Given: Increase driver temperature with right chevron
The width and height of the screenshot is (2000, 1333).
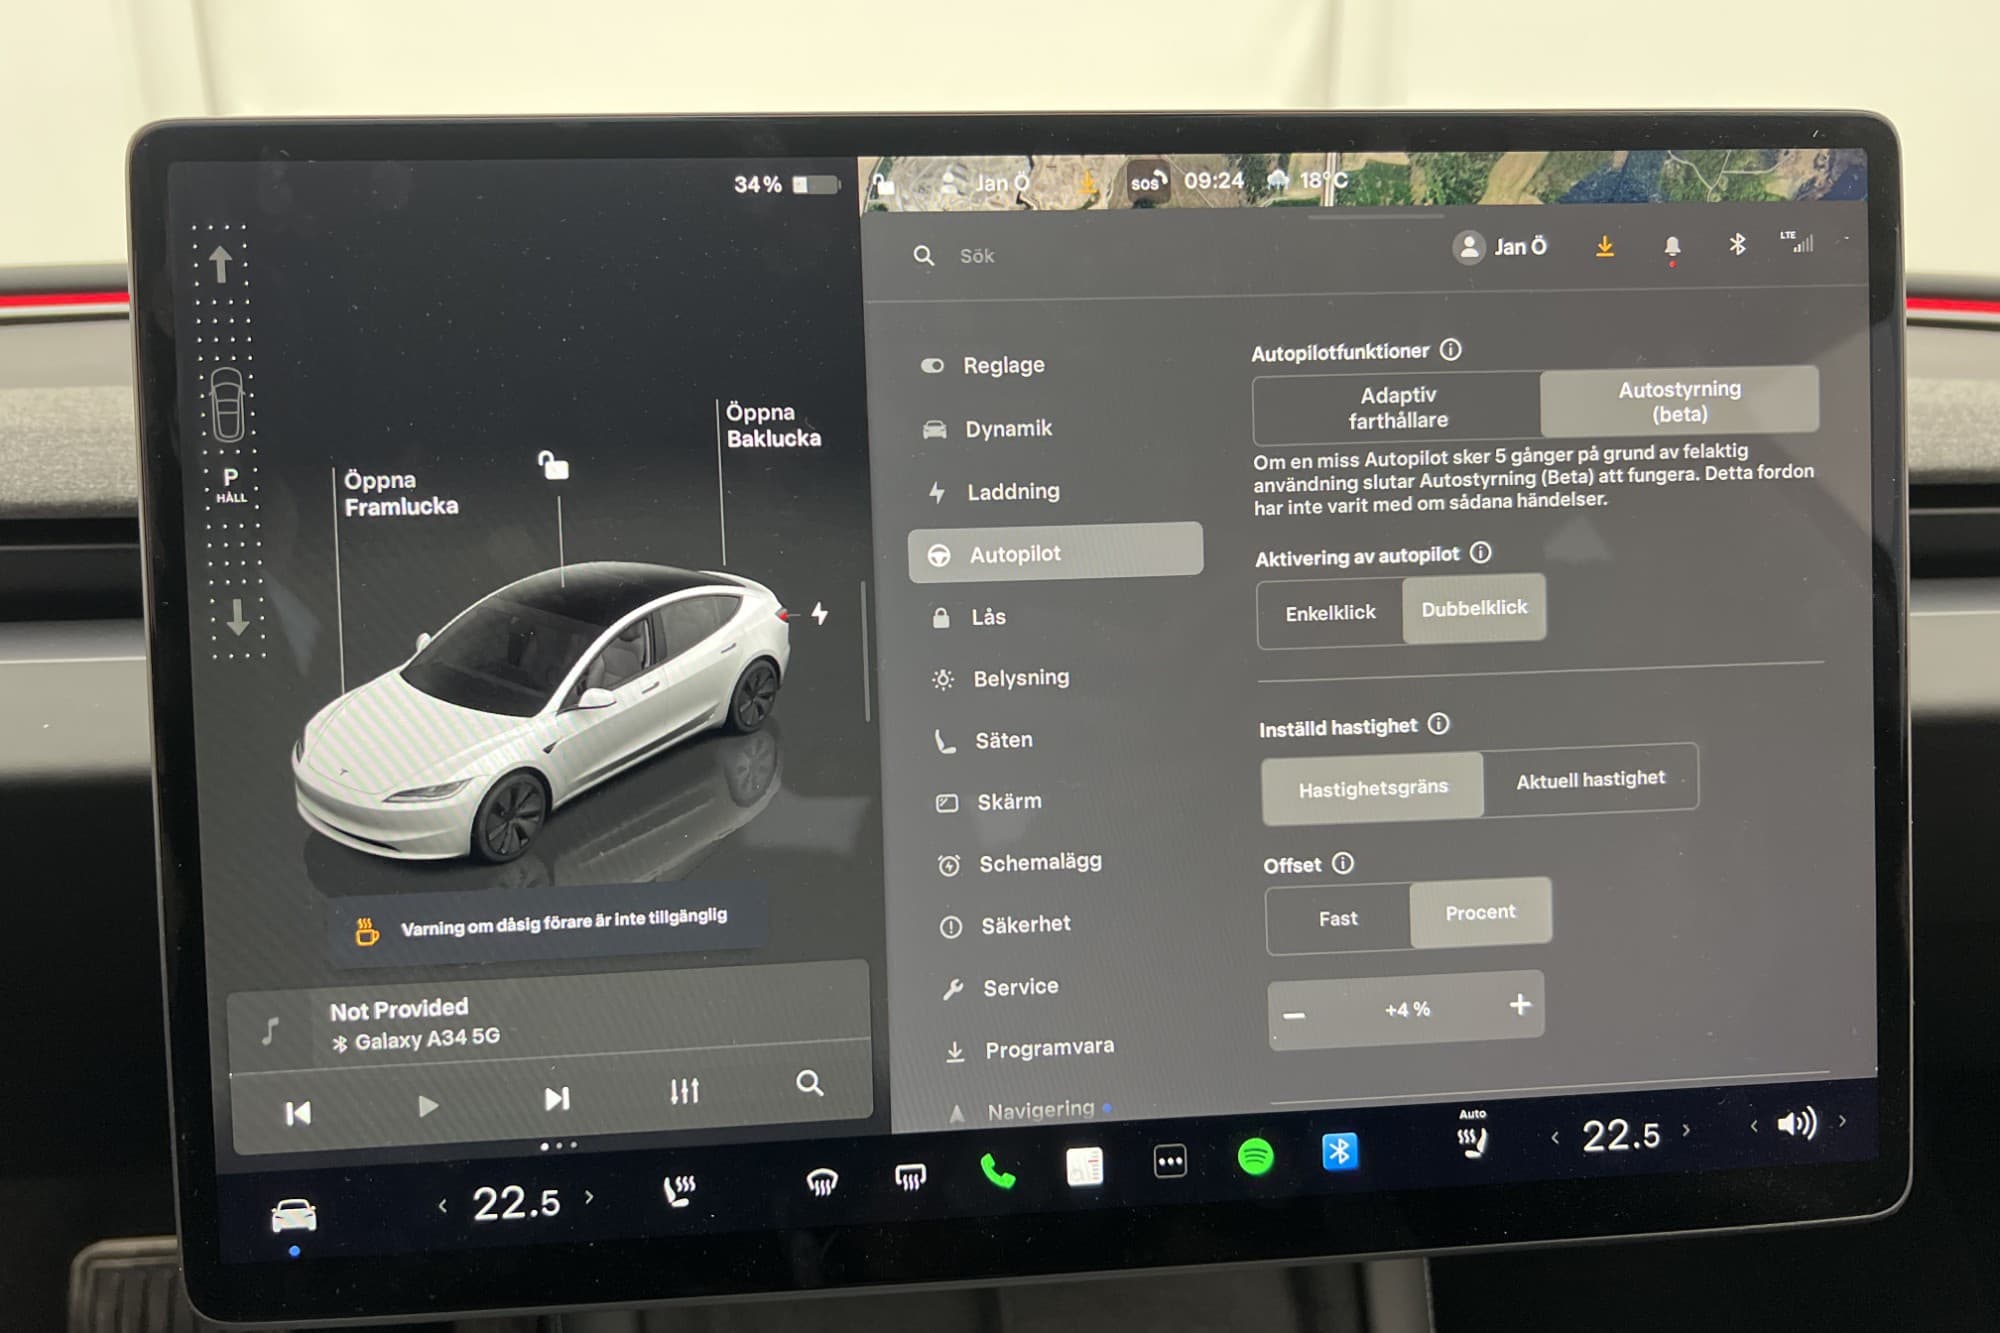Looking at the screenshot, I should pos(590,1197).
